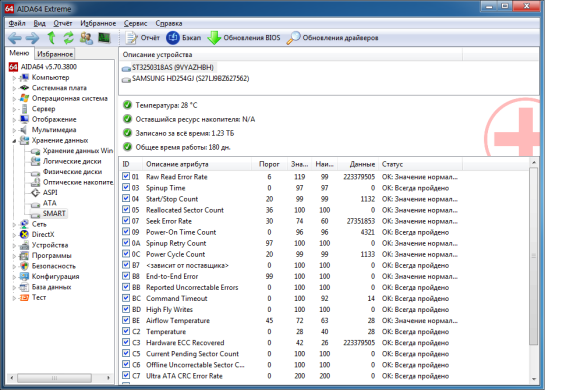Viewport: 587px width, 390px height.
Task: Sort by Данные column header
Action: (x=358, y=164)
